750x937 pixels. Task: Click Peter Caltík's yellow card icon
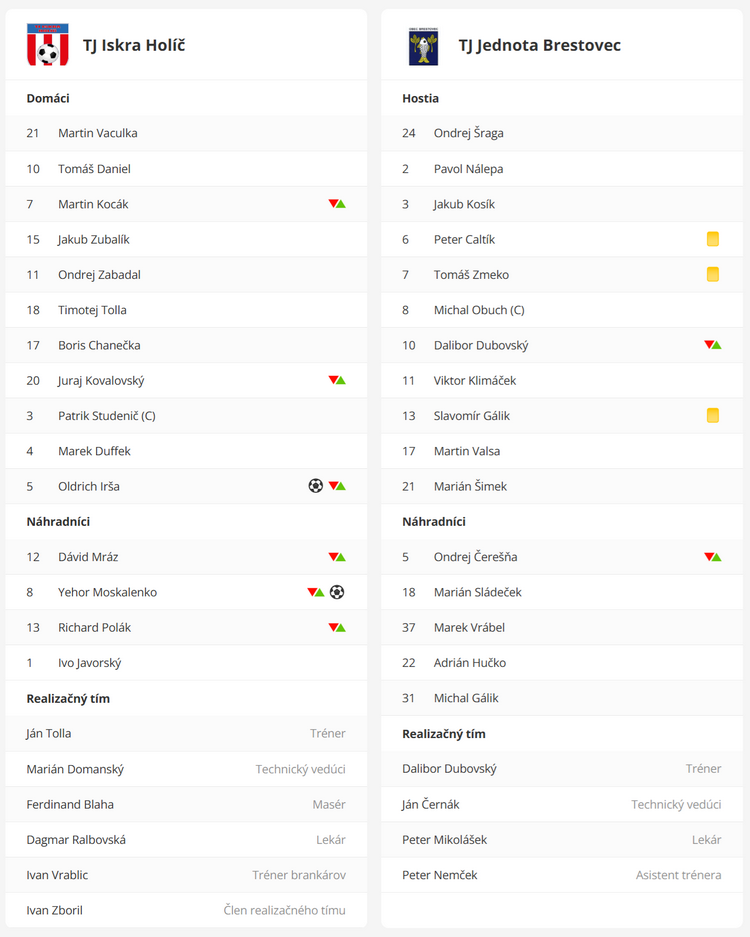coord(713,239)
